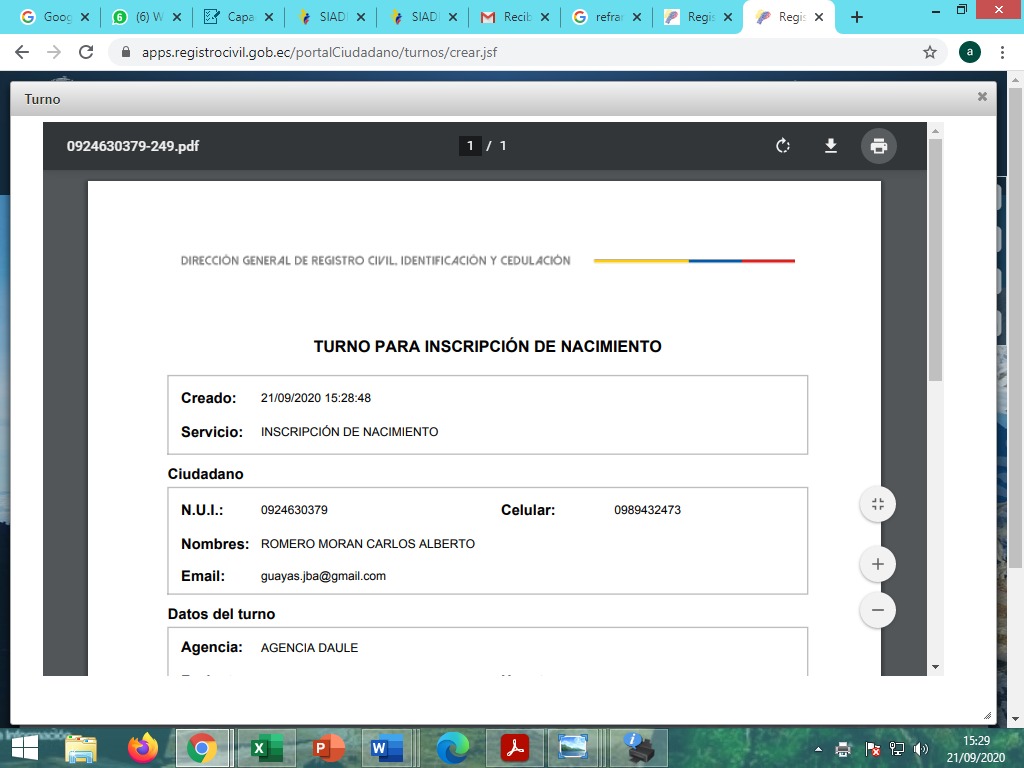Close the Turno dialog

[982, 97]
